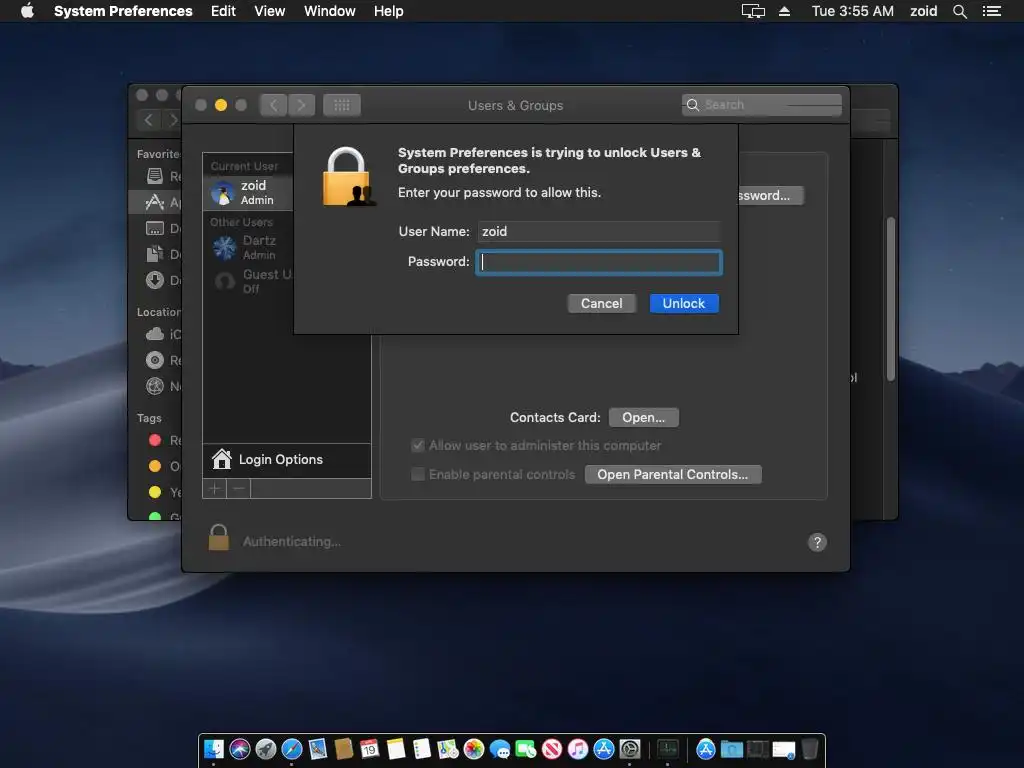Viewport: 1024px width, 768px height.
Task: Click the display mirroring menu bar icon
Action: tap(753, 11)
